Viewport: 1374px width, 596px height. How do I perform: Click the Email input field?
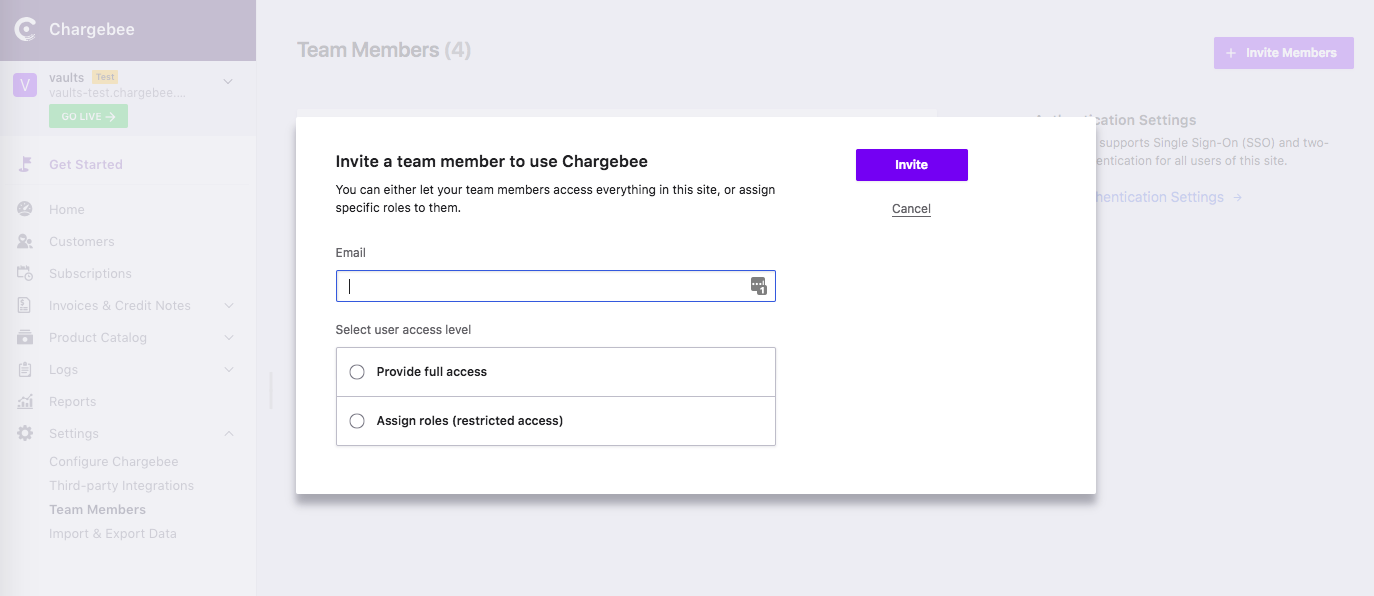540,286
